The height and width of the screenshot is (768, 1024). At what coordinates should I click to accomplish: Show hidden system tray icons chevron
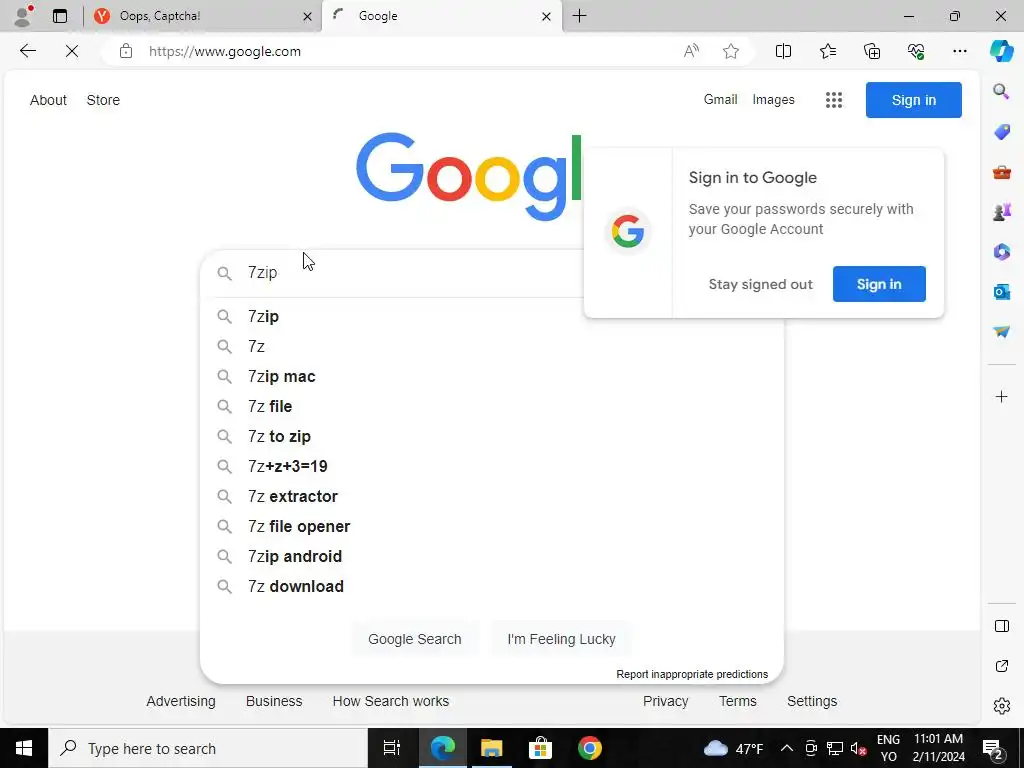tap(787, 748)
